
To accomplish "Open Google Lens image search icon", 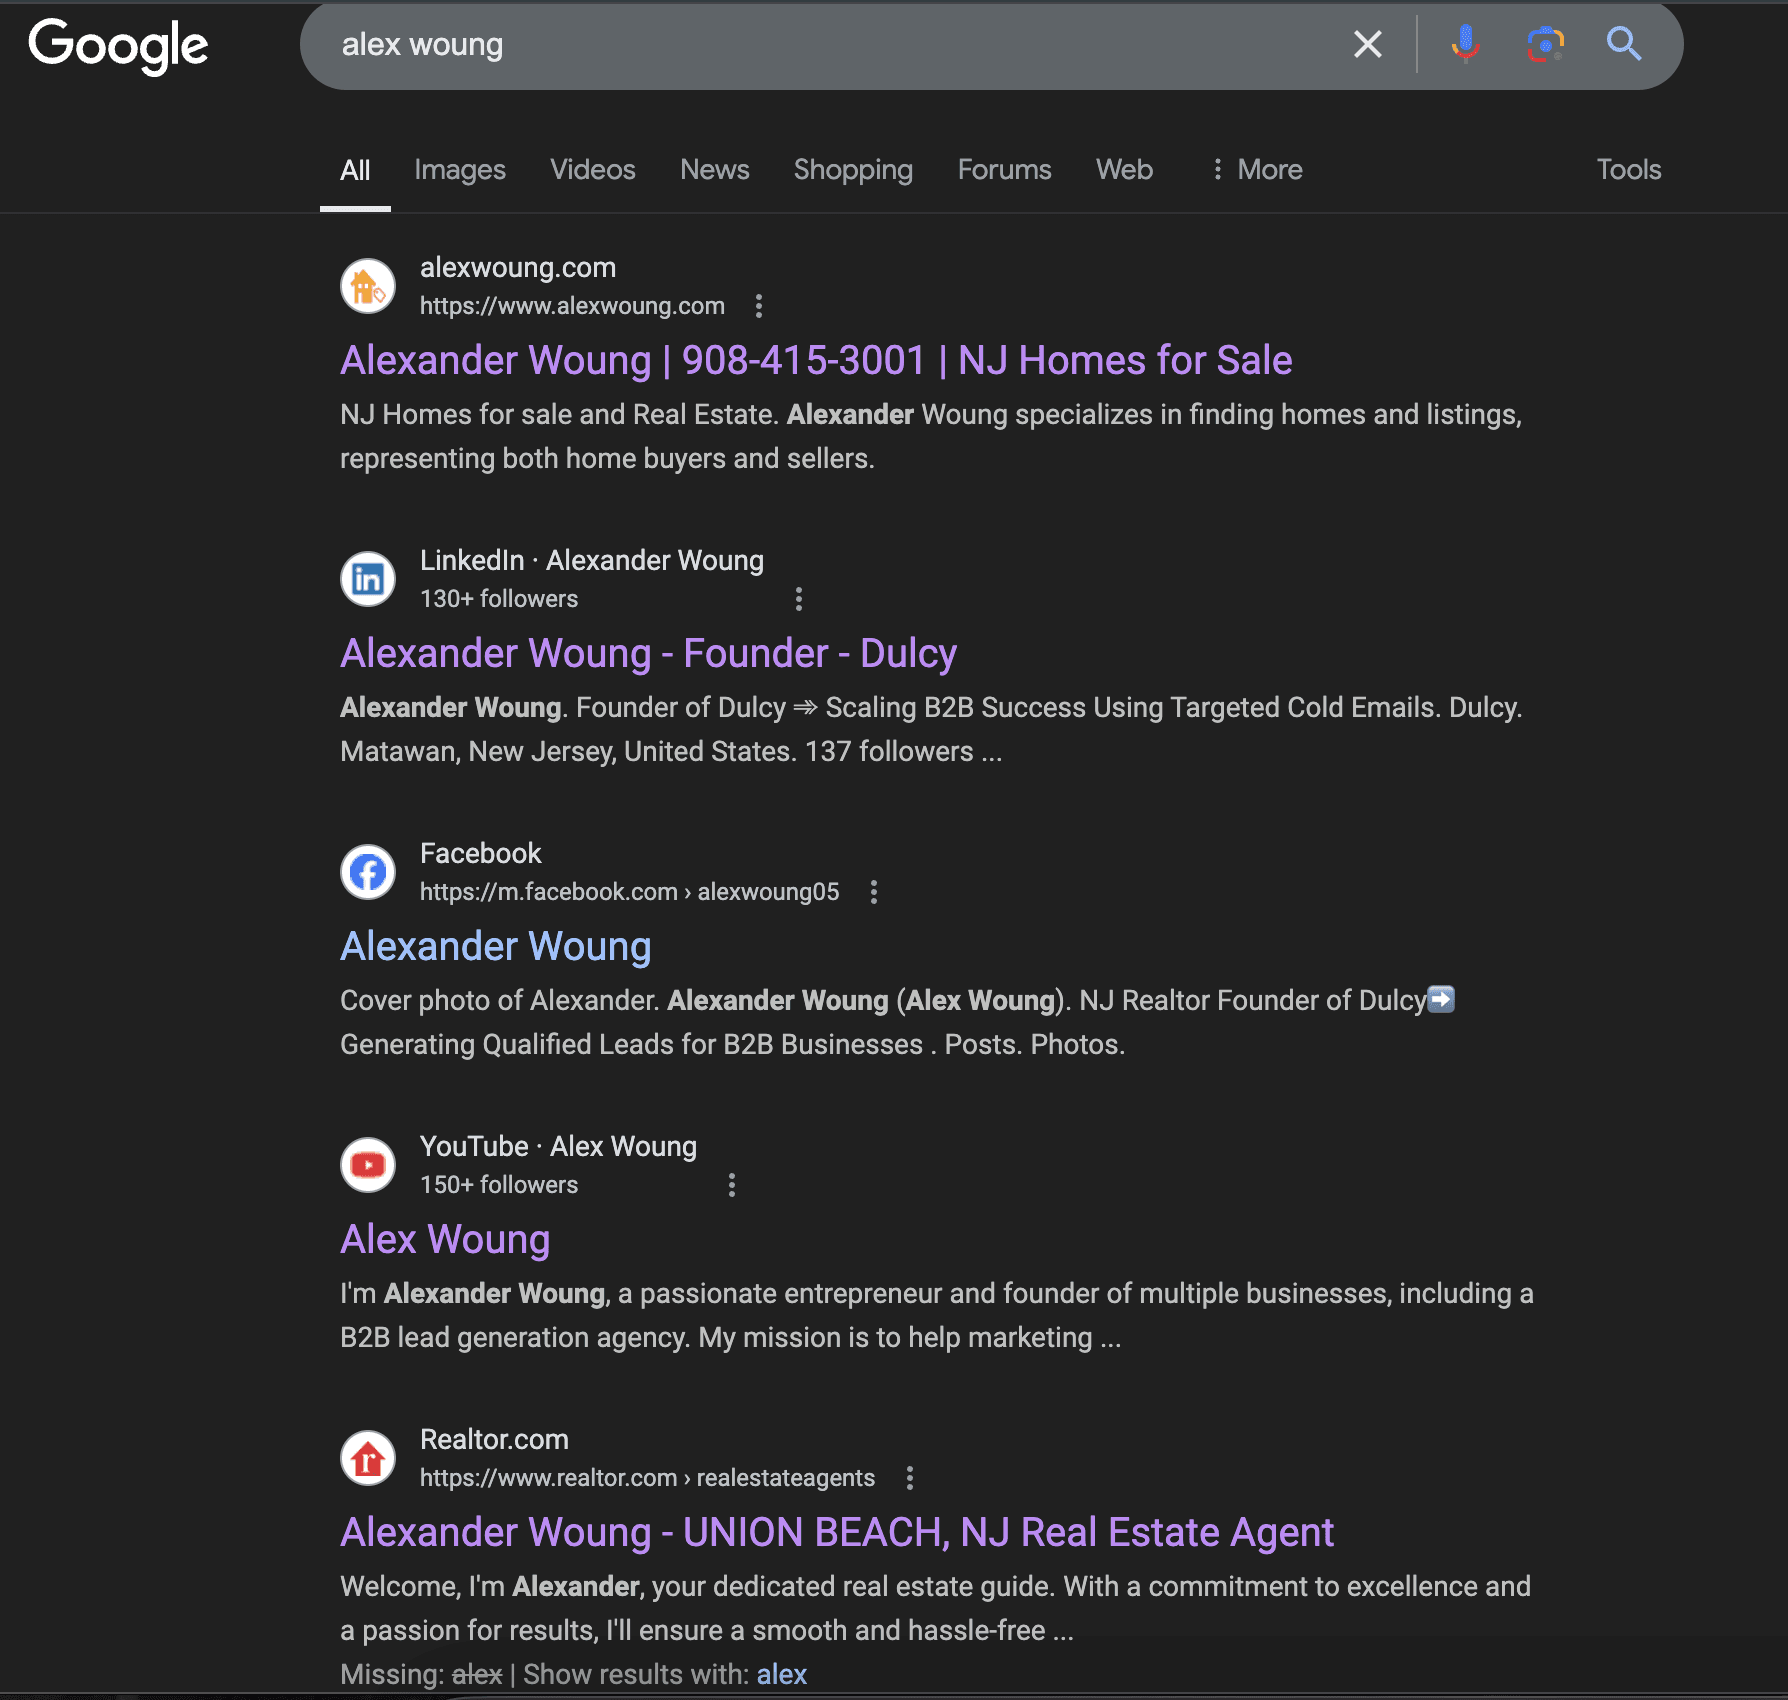I will (1545, 44).
